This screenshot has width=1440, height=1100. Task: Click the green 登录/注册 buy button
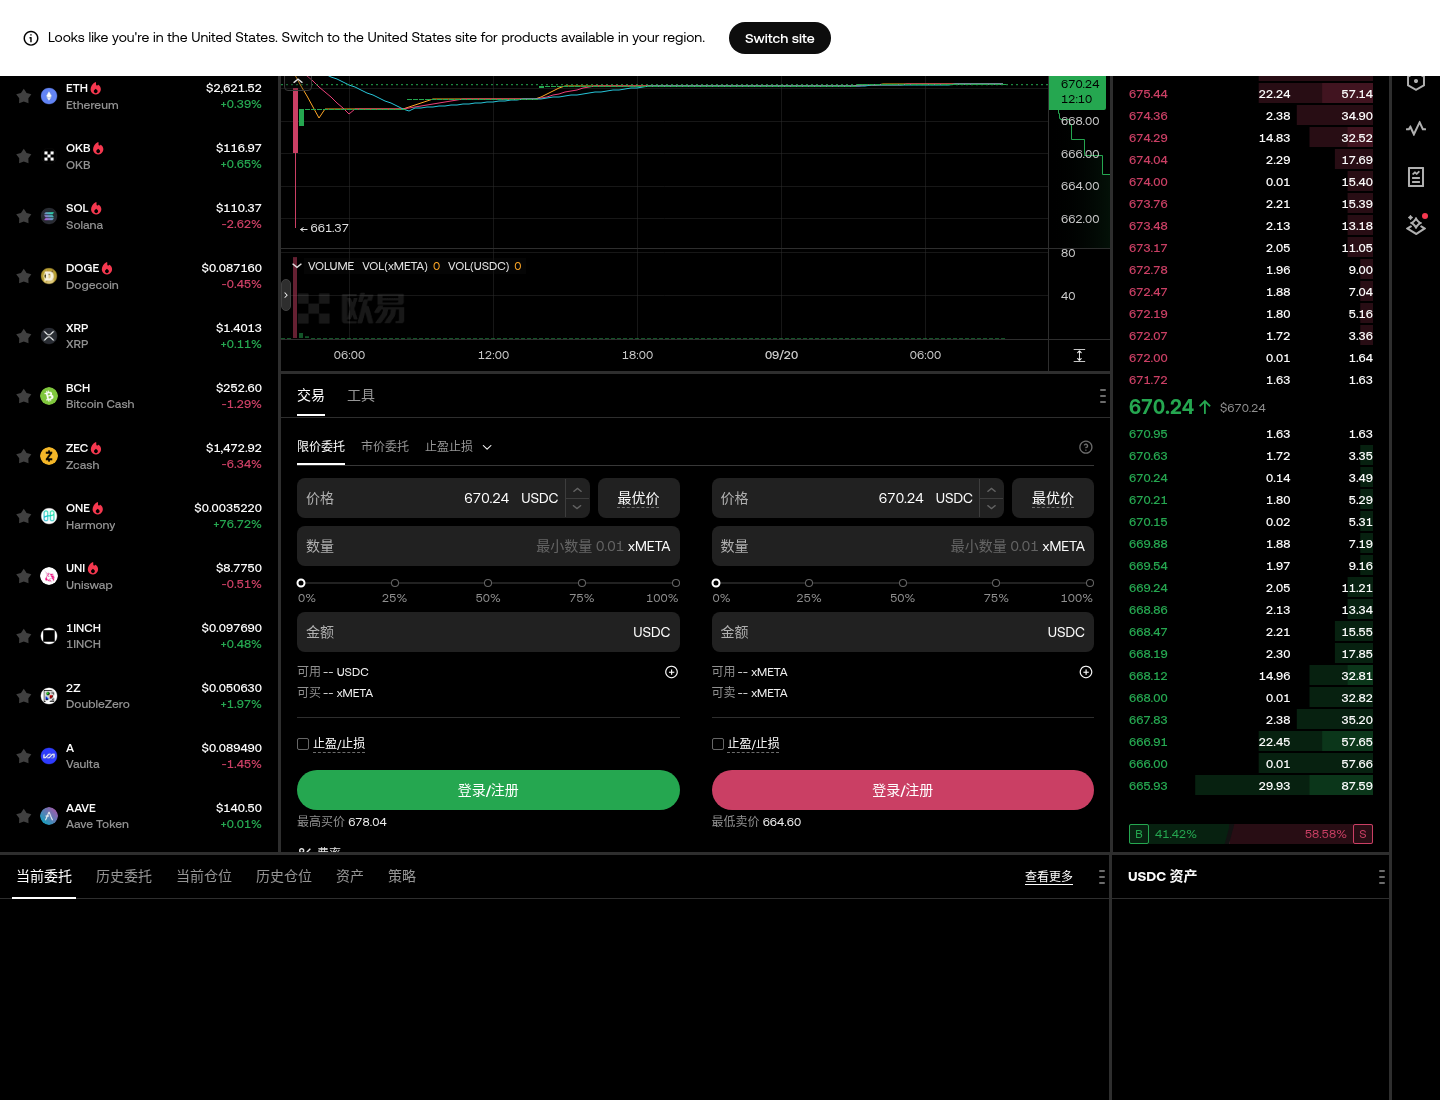tap(488, 790)
